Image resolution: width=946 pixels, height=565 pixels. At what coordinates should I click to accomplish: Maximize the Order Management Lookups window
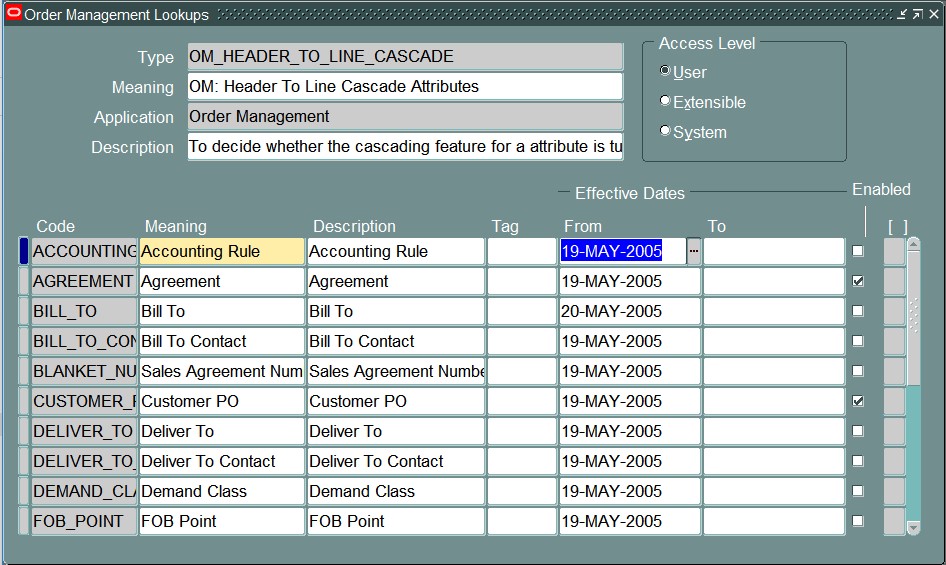point(917,14)
